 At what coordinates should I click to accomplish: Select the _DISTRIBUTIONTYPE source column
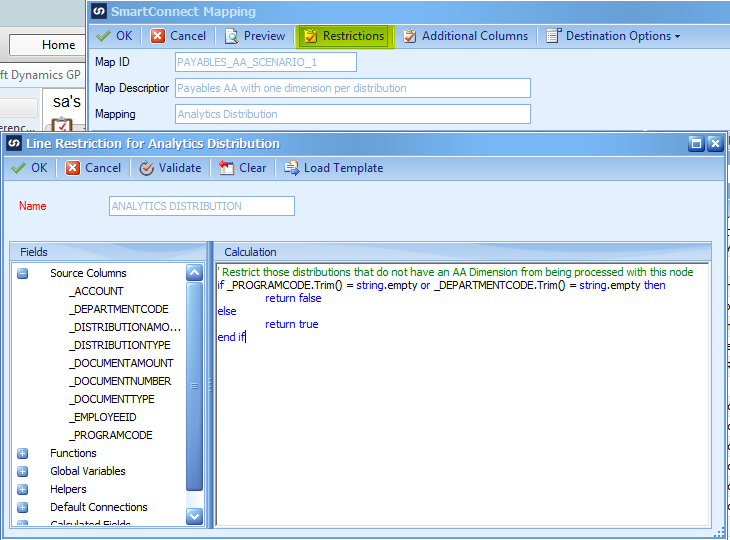120,345
